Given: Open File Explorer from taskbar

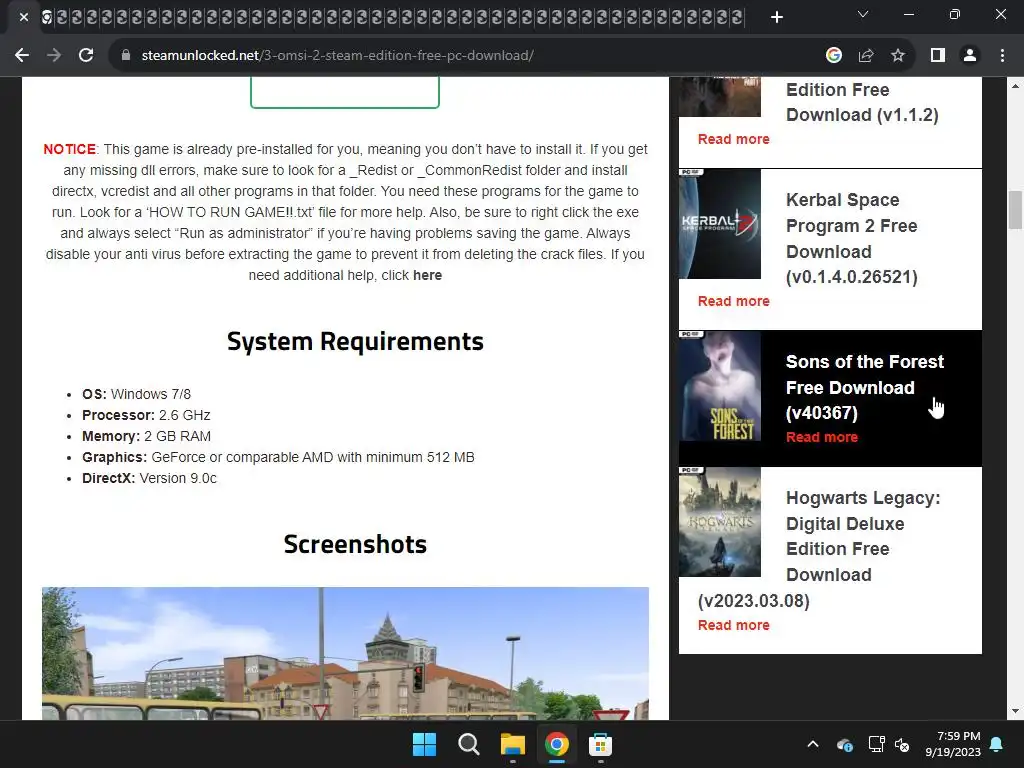Looking at the screenshot, I should point(513,744).
